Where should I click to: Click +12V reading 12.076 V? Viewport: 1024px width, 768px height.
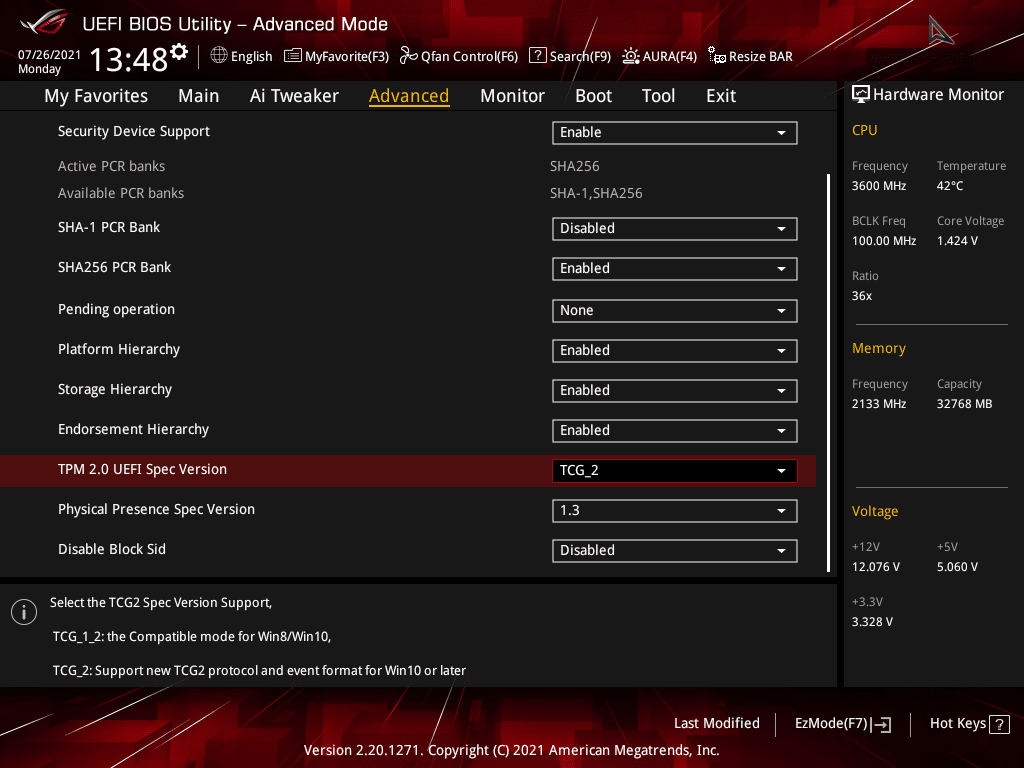(x=876, y=567)
